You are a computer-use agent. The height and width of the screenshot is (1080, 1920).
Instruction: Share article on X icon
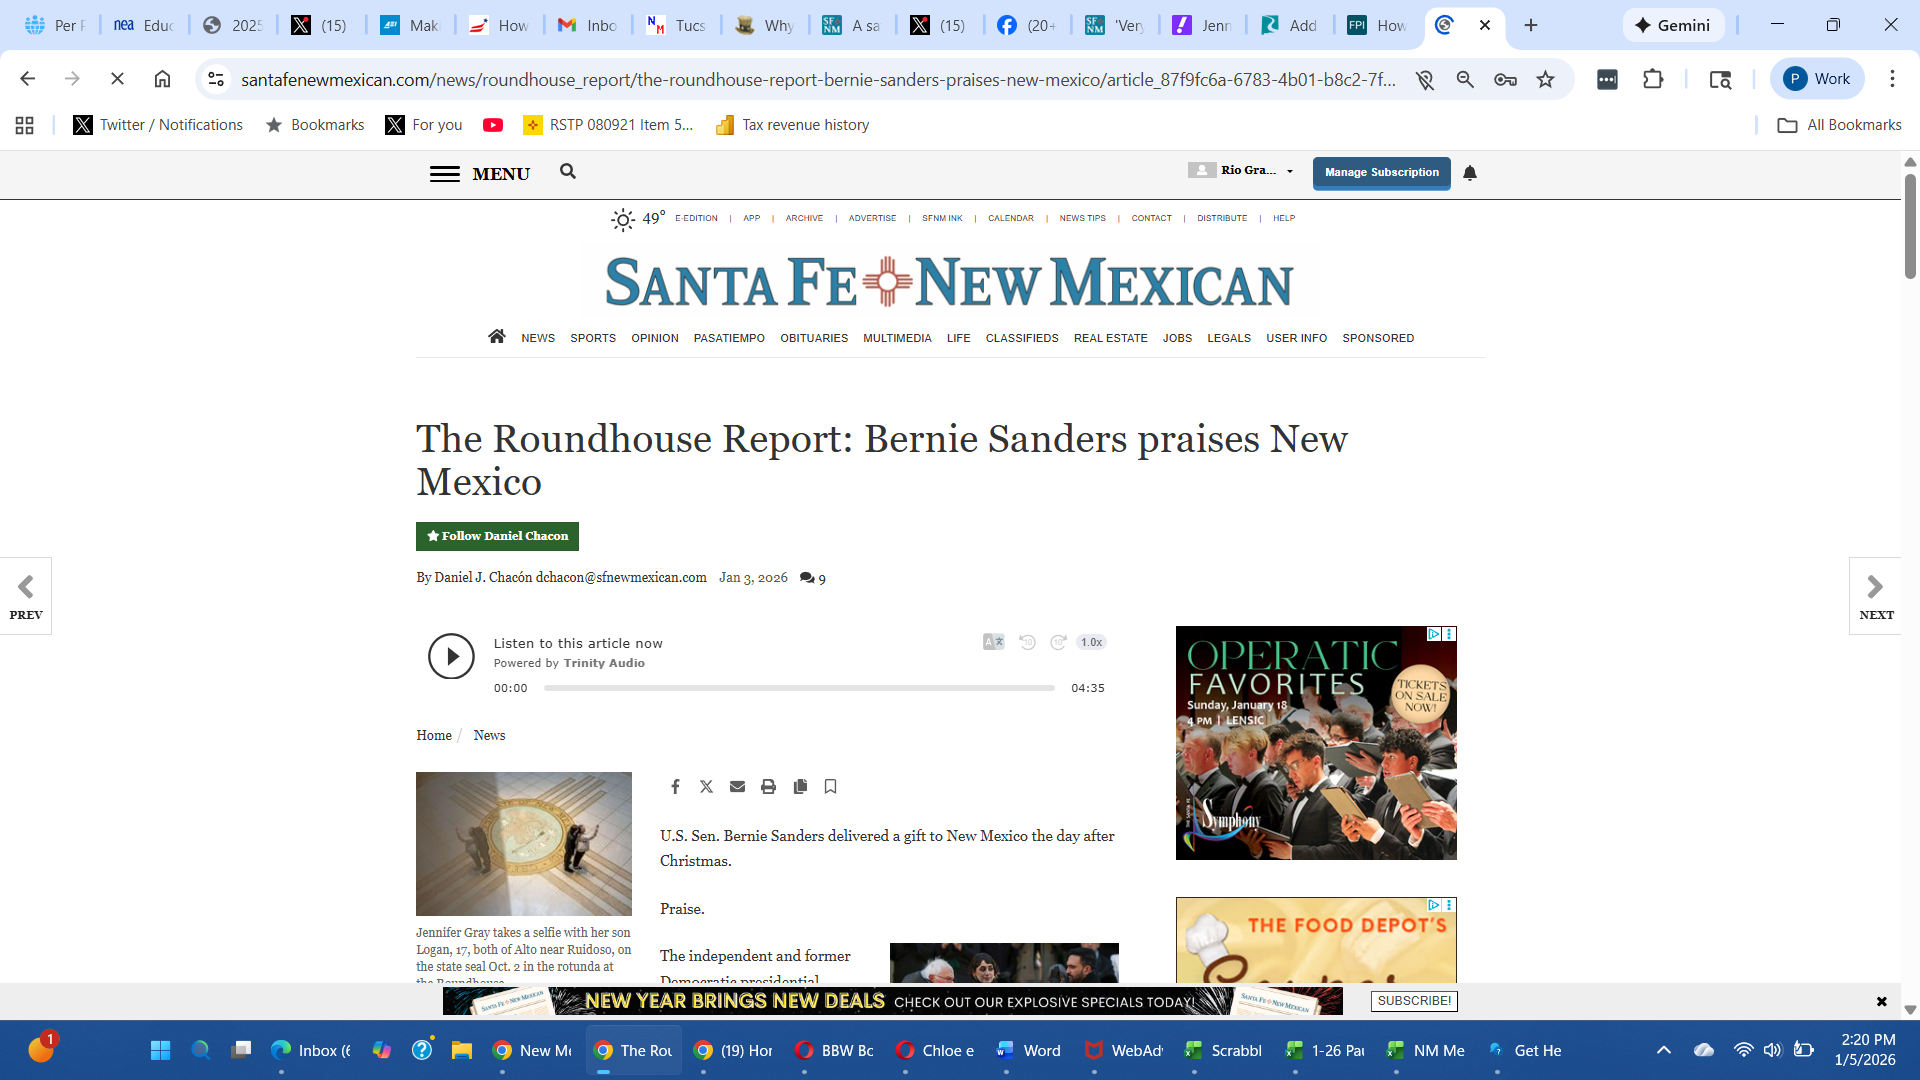click(x=706, y=787)
